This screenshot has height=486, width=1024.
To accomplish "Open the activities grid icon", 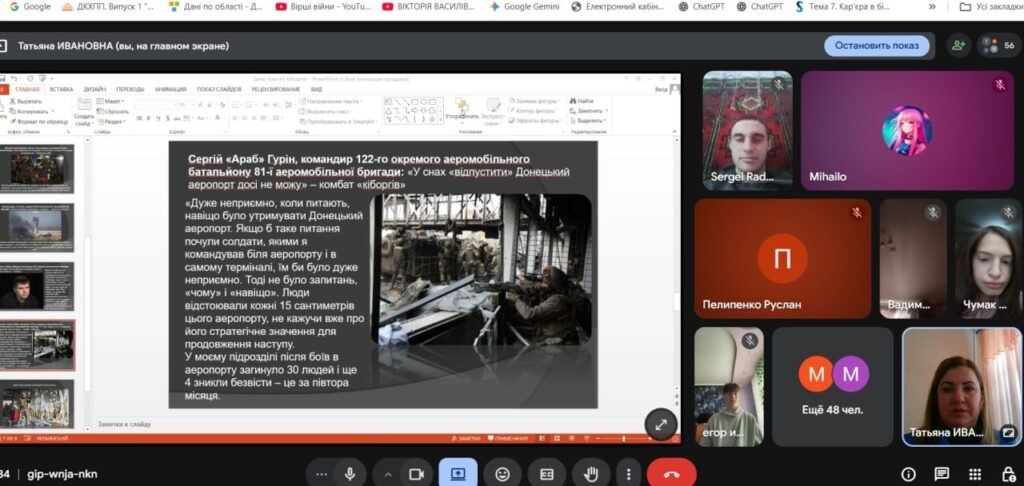I will pyautogui.click(x=974, y=474).
